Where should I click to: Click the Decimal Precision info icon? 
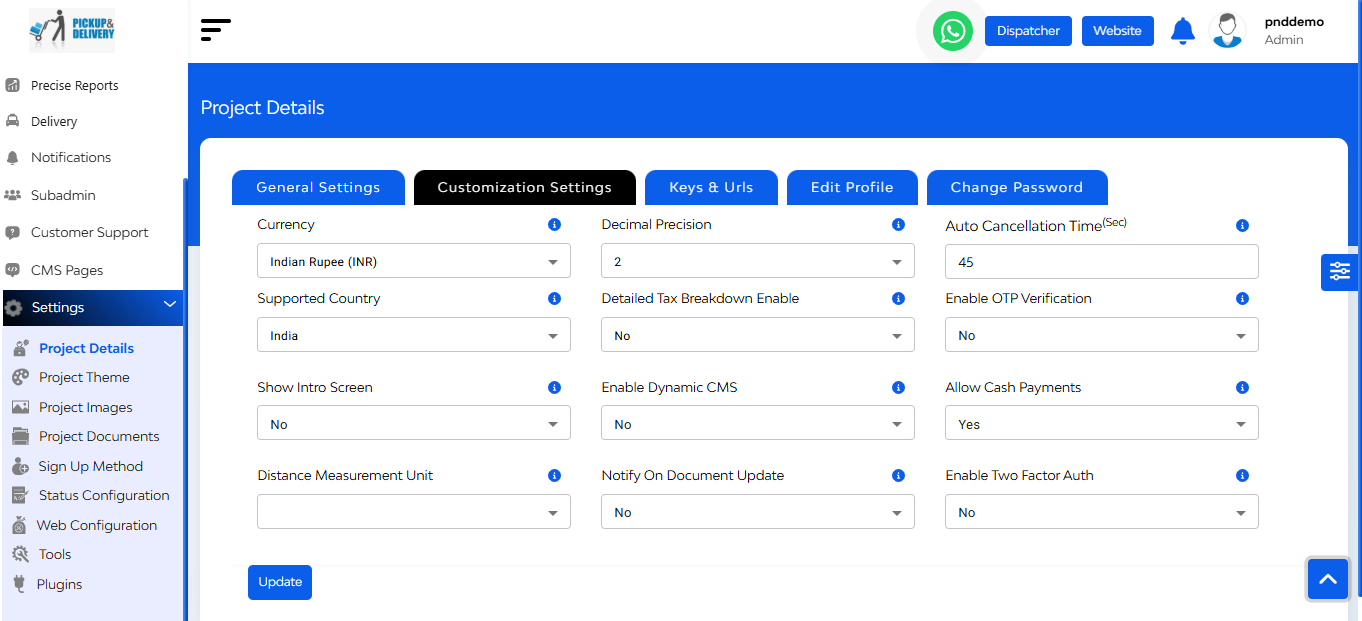(898, 225)
